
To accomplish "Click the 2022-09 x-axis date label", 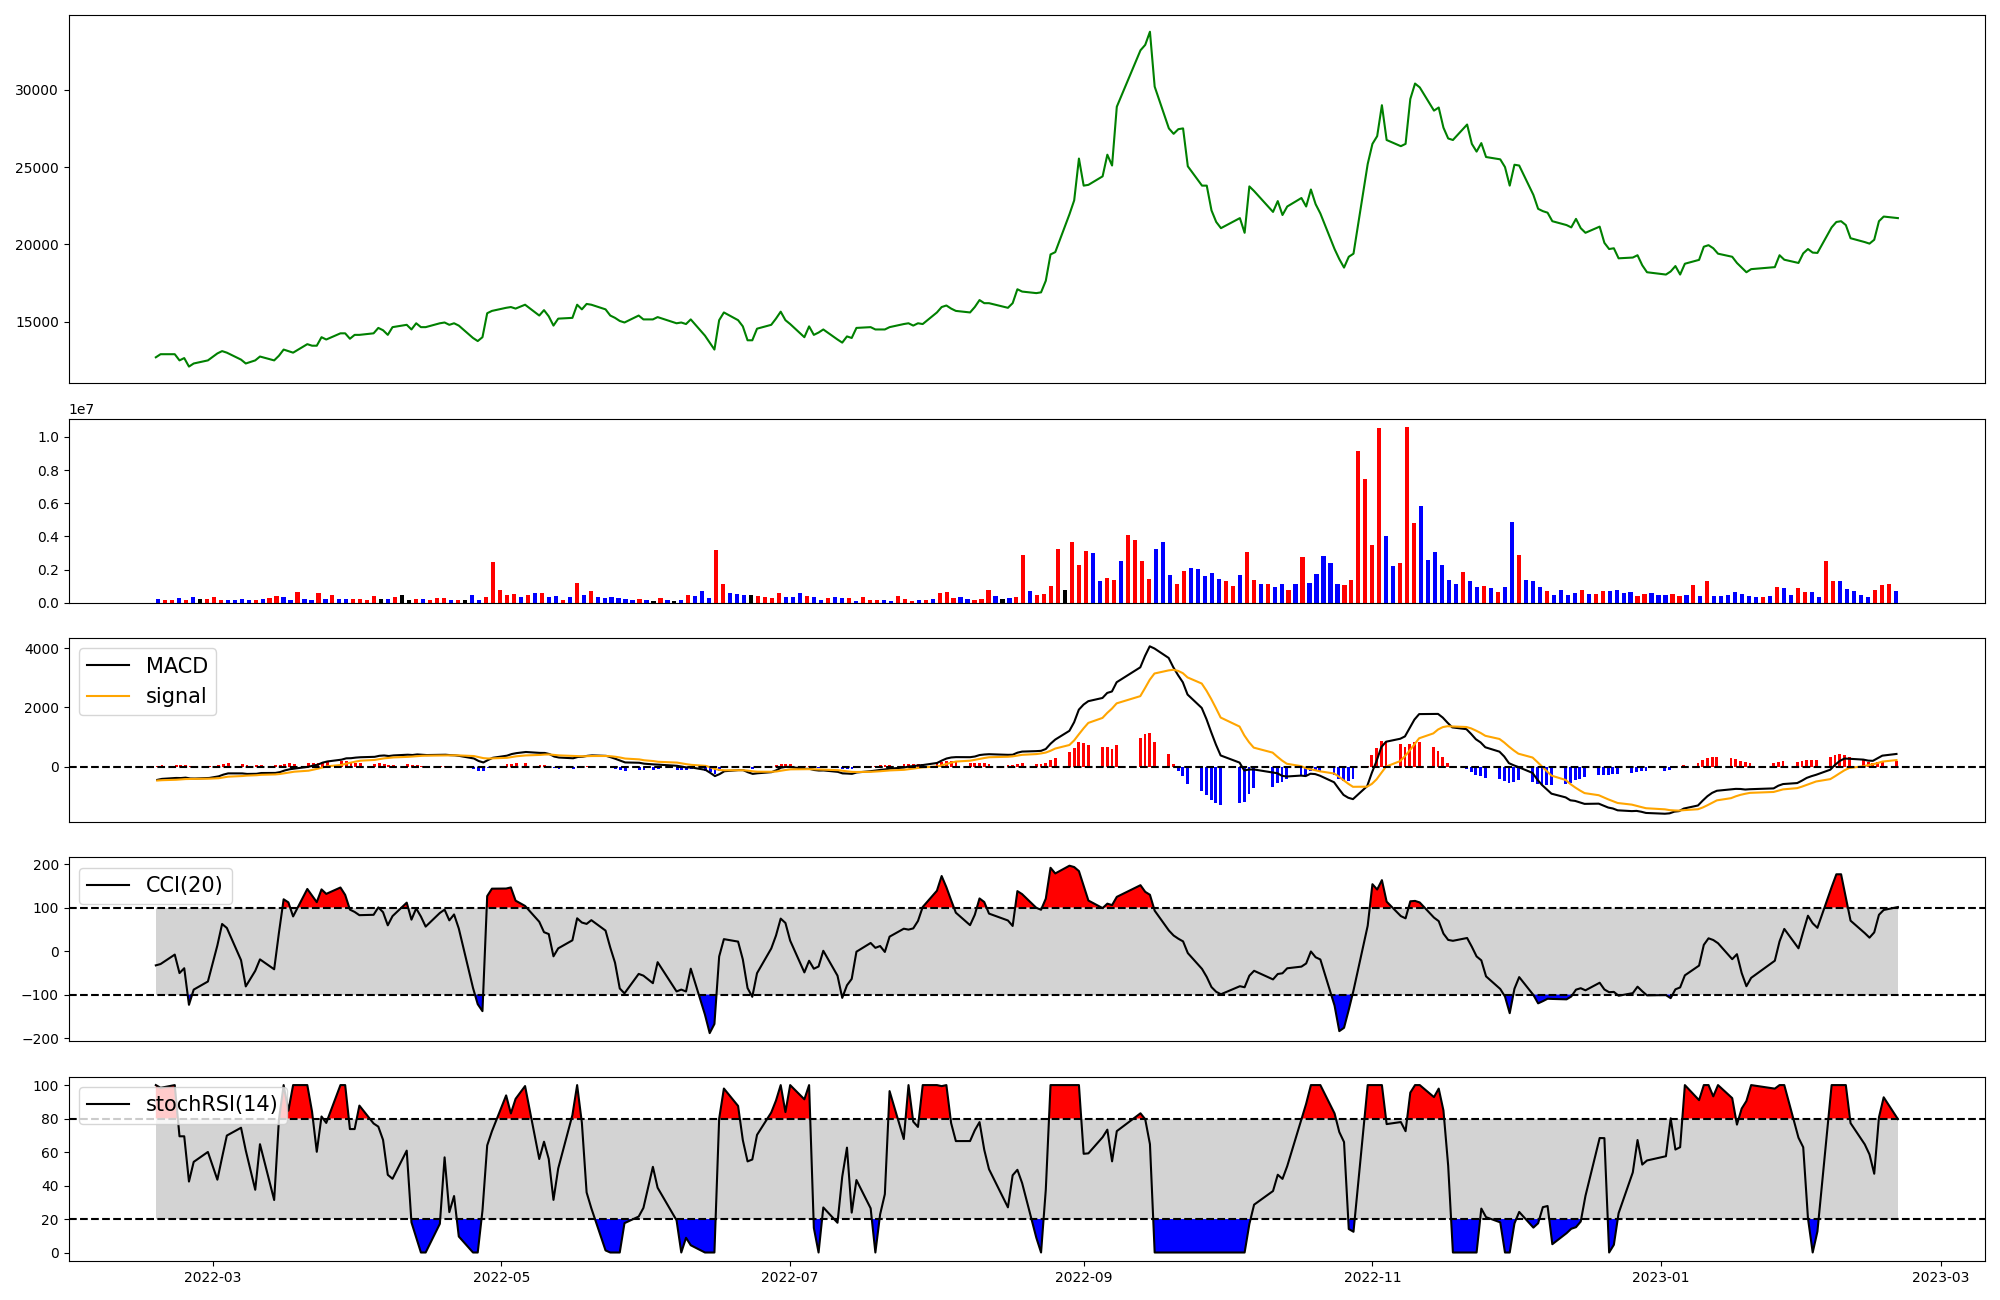I will pyautogui.click(x=1083, y=1277).
